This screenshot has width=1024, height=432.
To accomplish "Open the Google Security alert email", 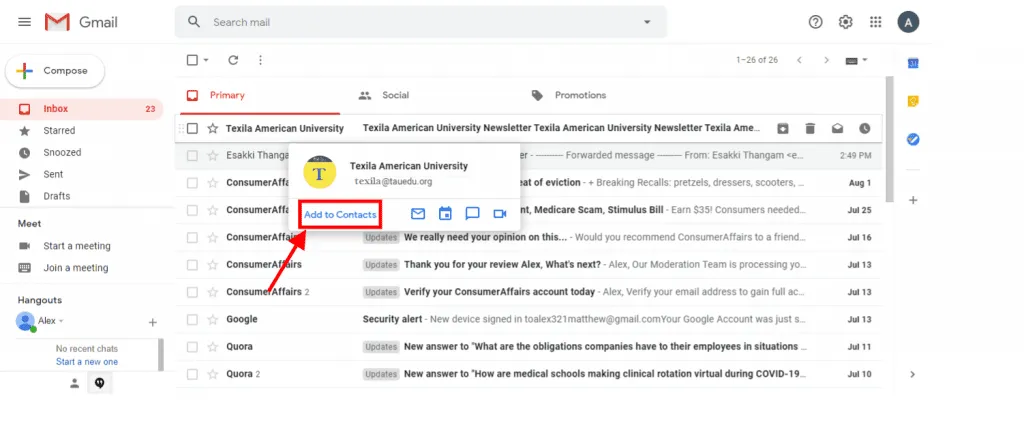I will pos(529,319).
